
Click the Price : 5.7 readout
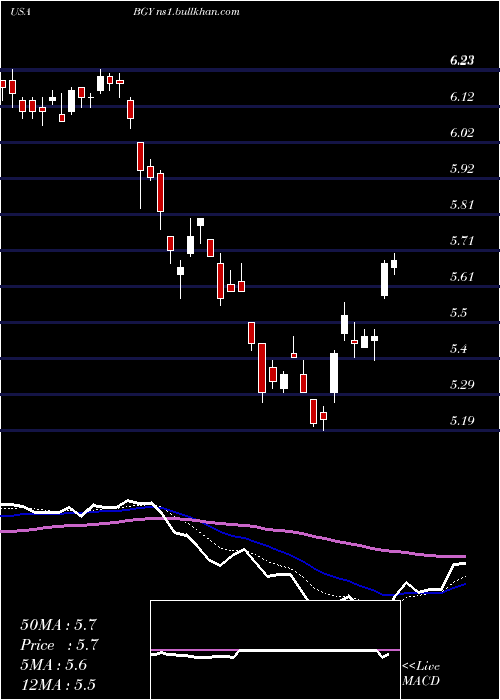click(x=59, y=645)
